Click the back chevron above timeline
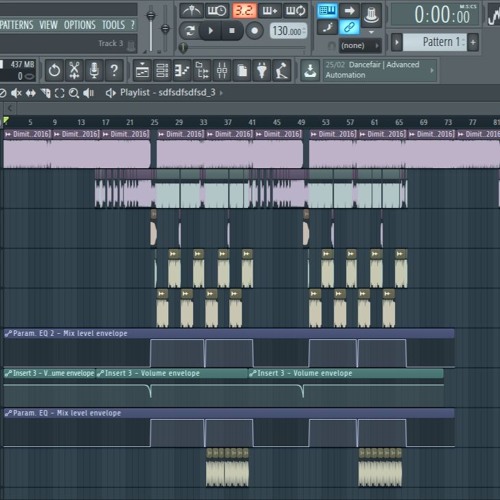This screenshot has height=500, width=500. point(10,108)
